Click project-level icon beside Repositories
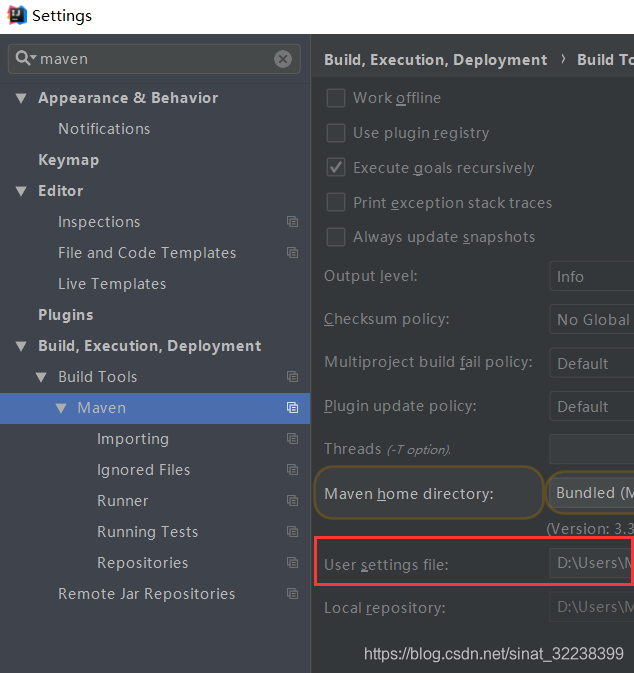Image resolution: width=634 pixels, height=673 pixels. 292,562
